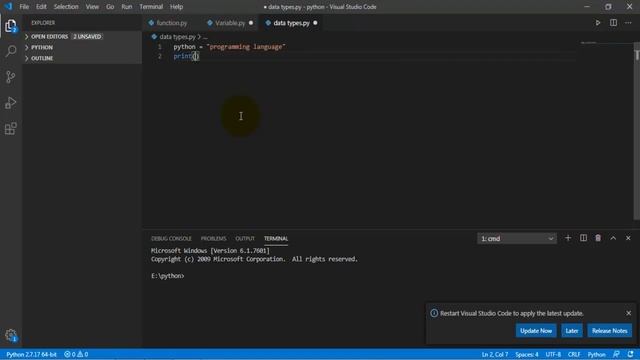Viewport: 640px width, 360px height.
Task: Click the VS Code logo icon
Action: pos(8,7)
